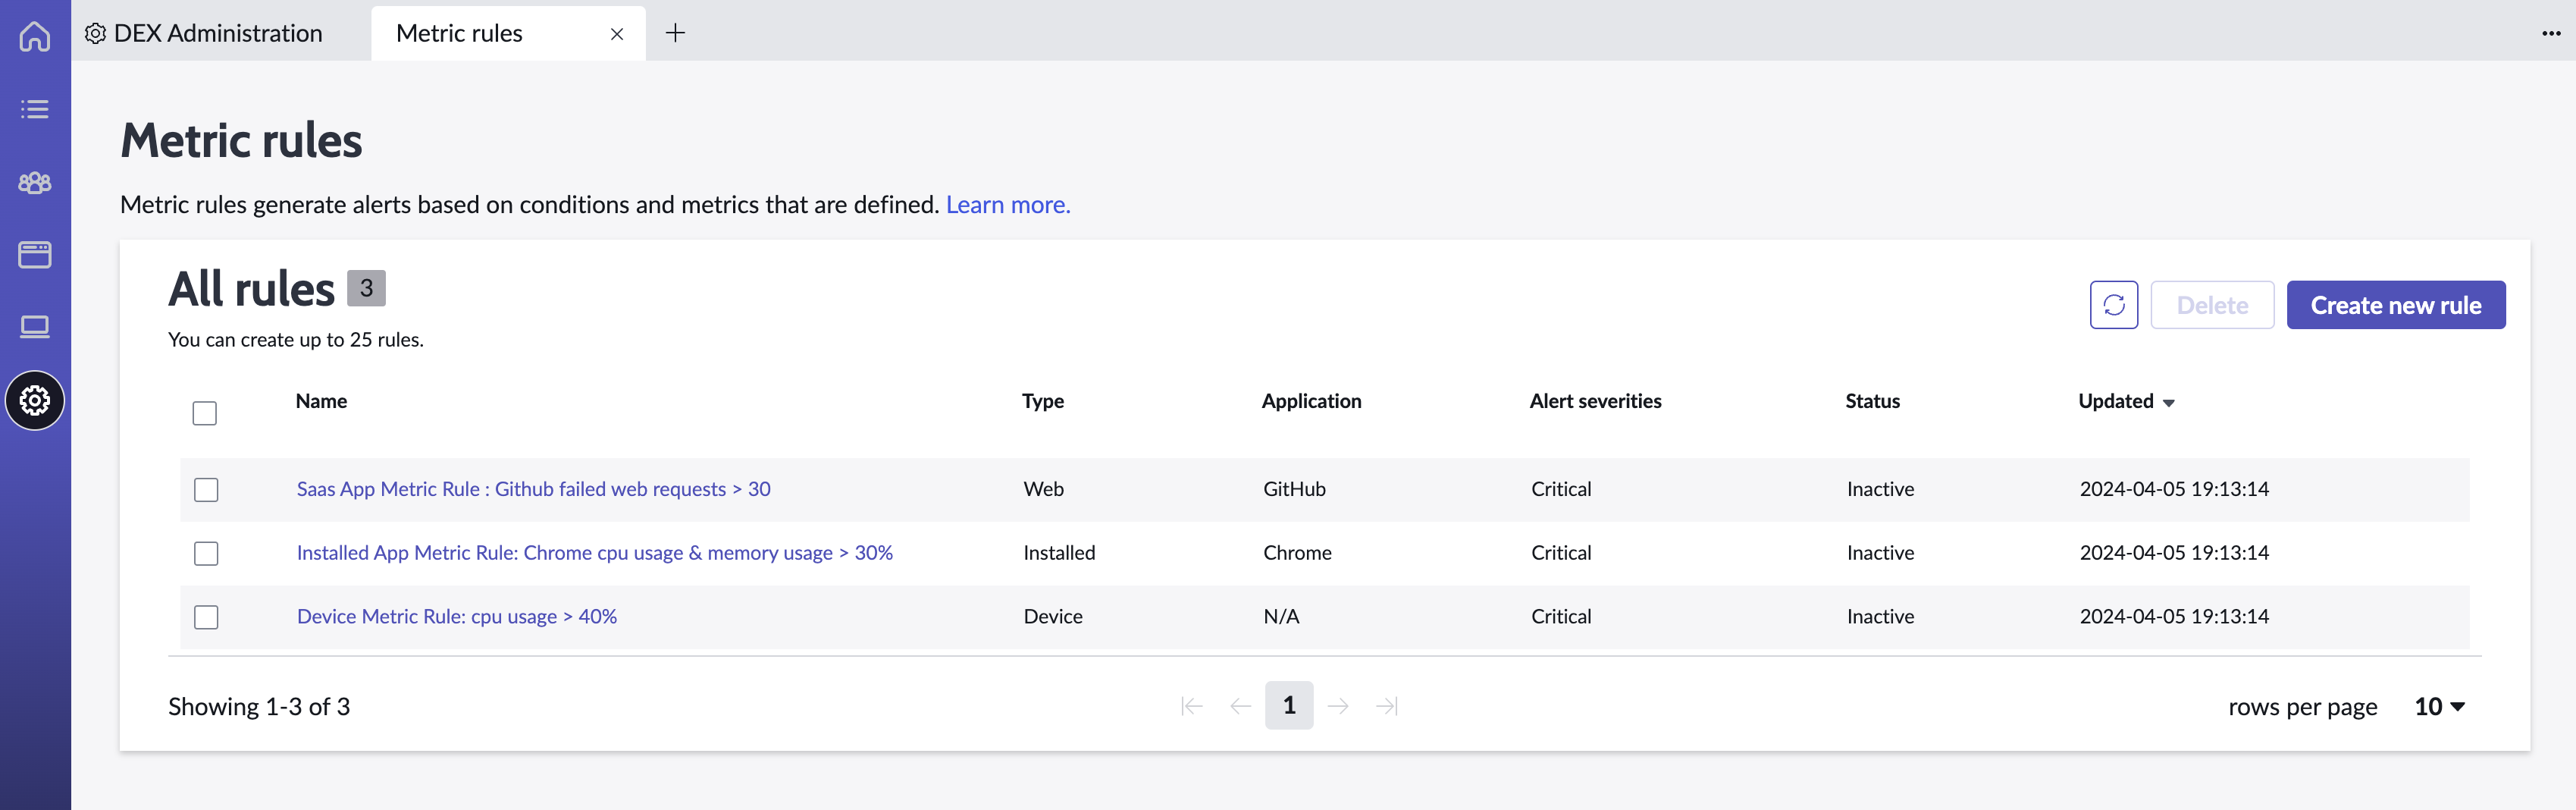Open the Home icon in sidebar
The height and width of the screenshot is (810, 2576).
tap(35, 36)
